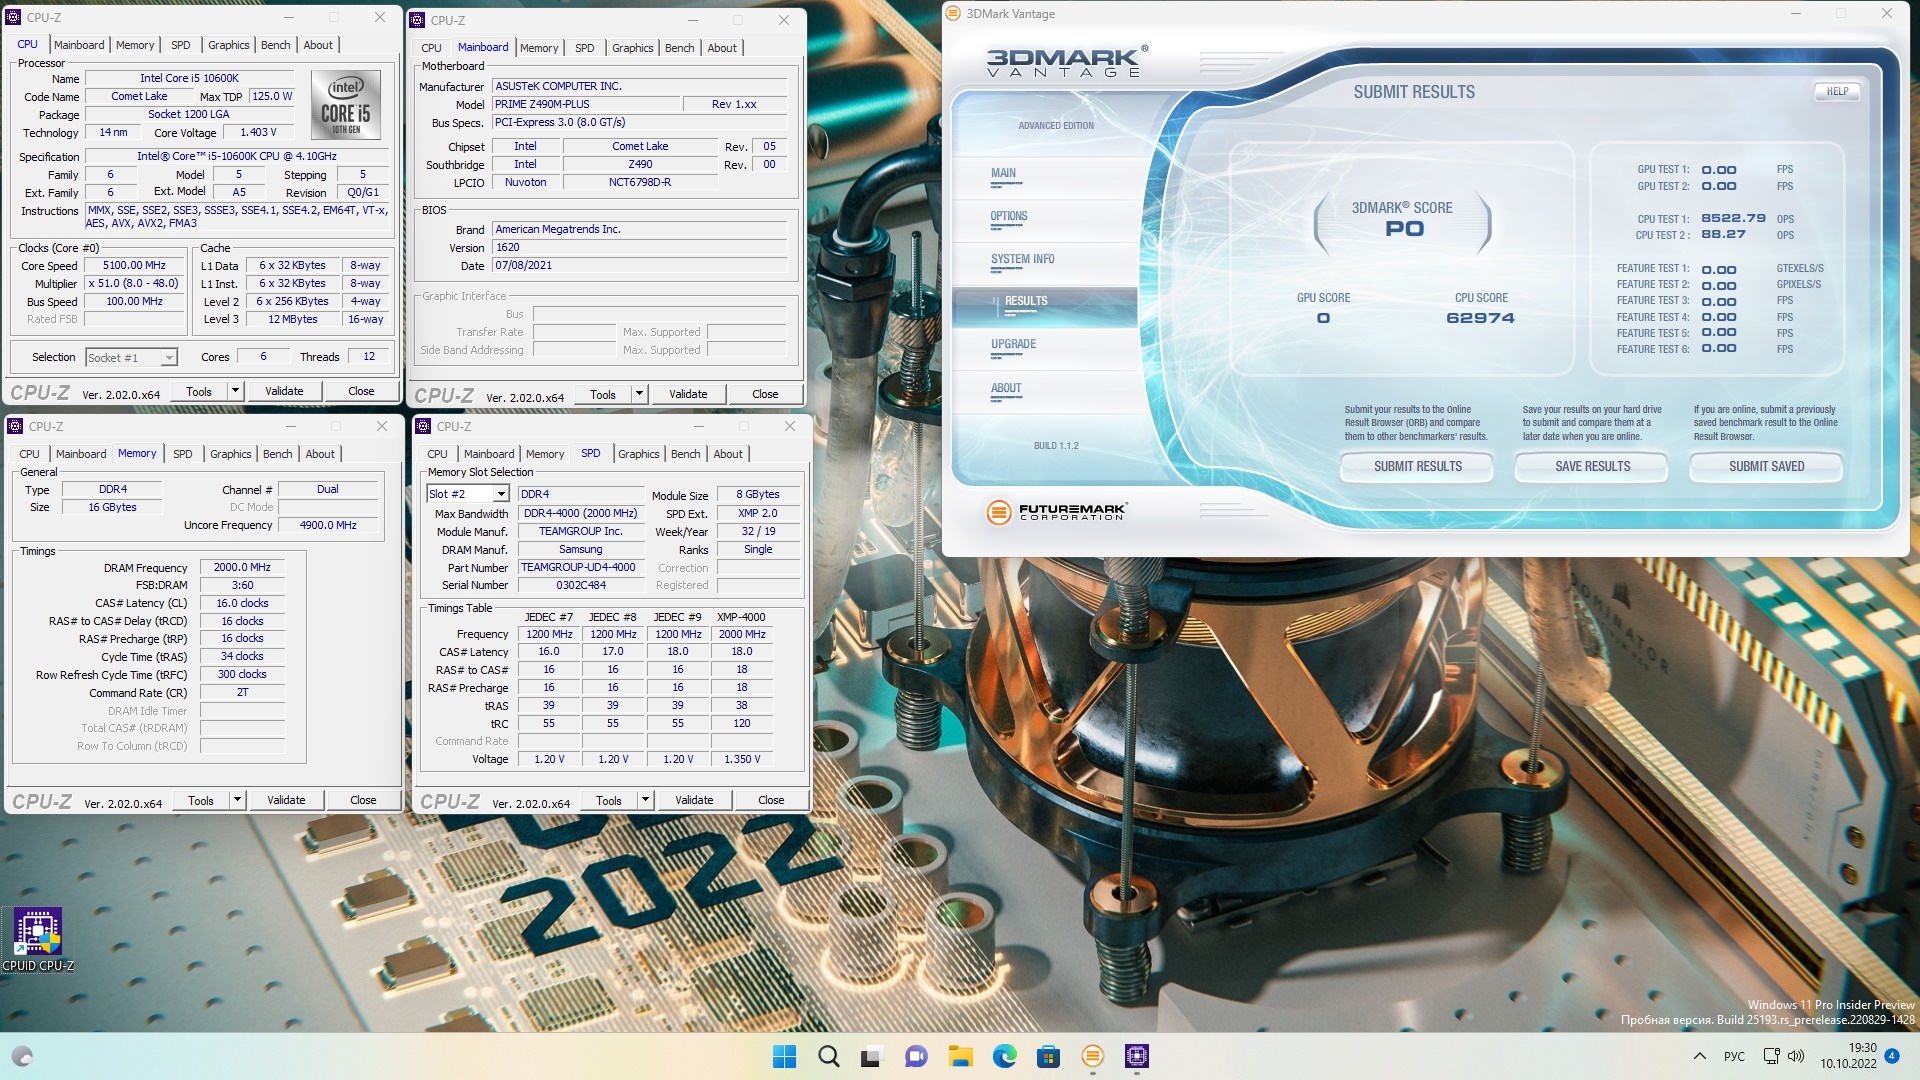Click Validate in Memory window
The height and width of the screenshot is (1080, 1920).
point(286,800)
